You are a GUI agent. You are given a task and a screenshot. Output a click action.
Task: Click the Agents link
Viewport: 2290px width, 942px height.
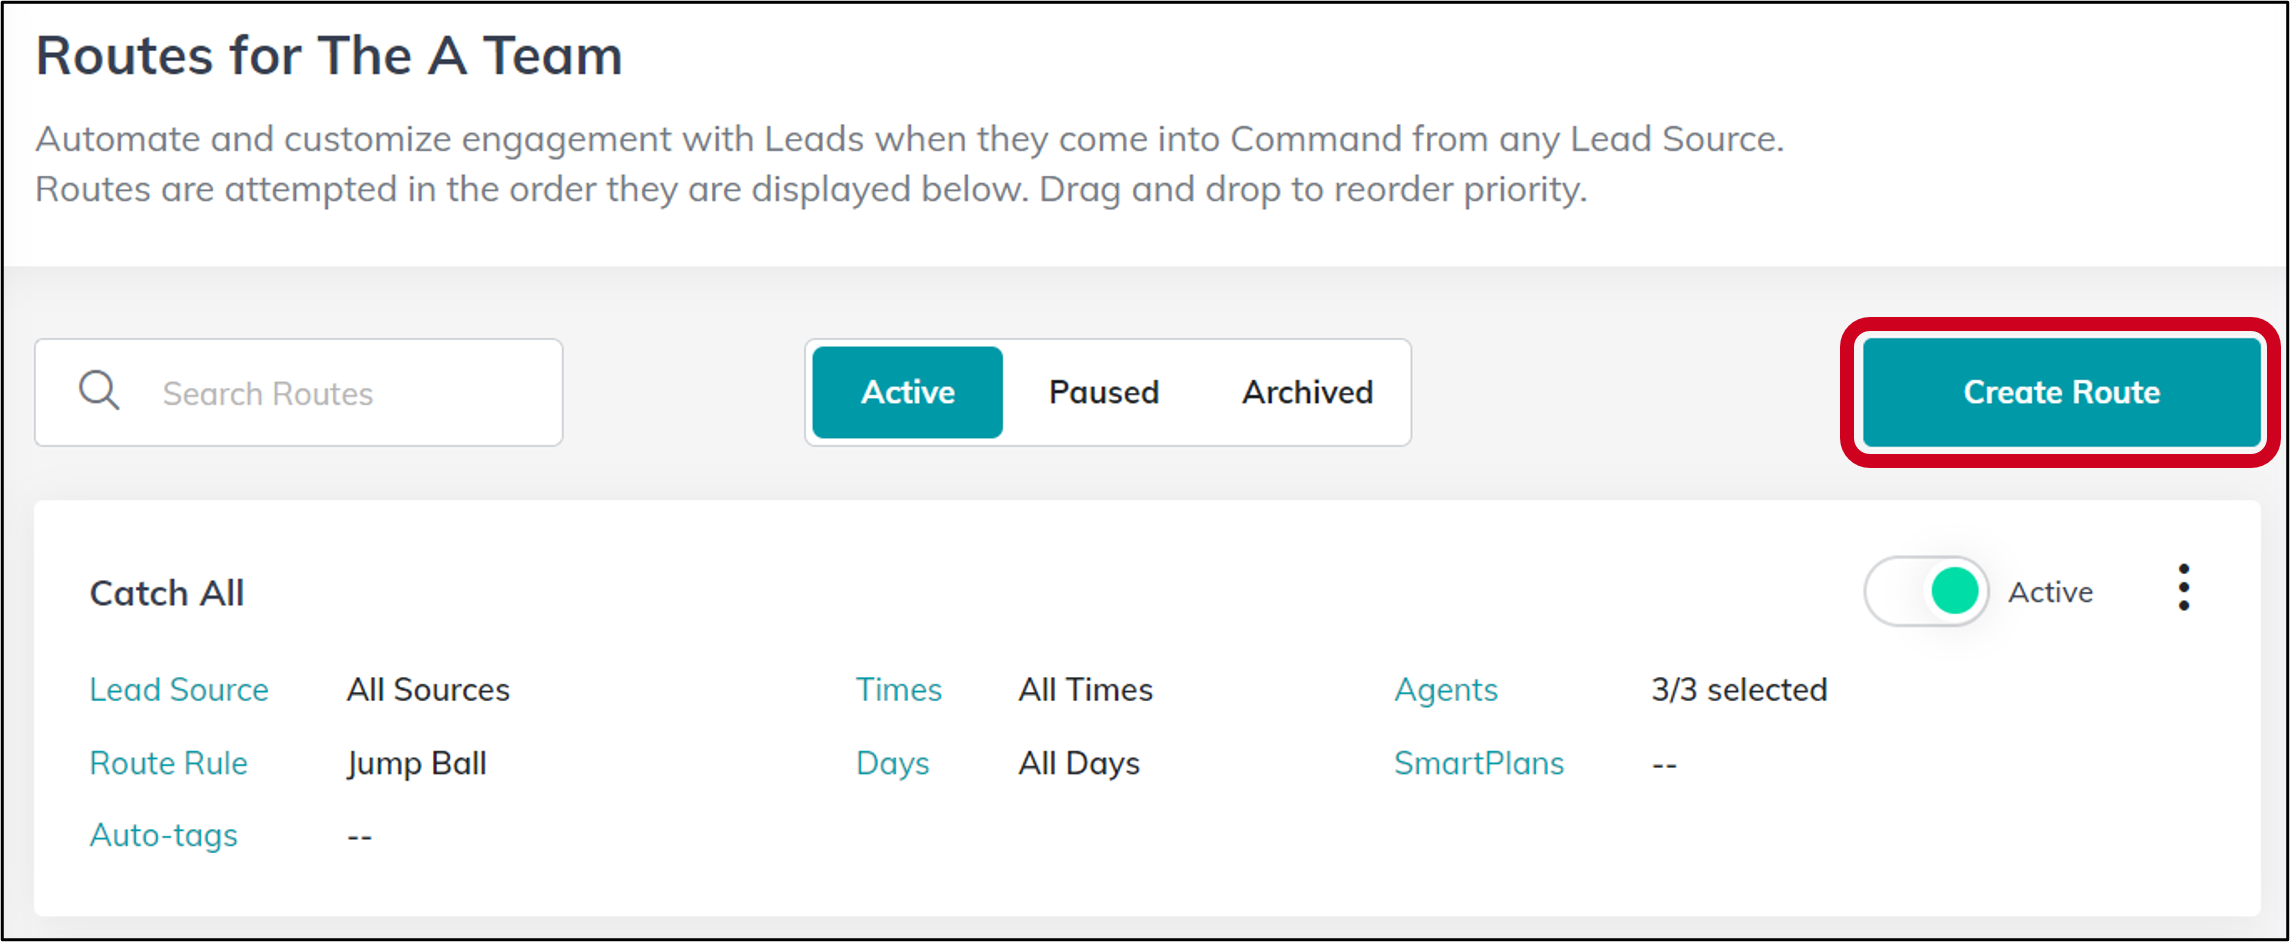pyautogui.click(x=1446, y=691)
